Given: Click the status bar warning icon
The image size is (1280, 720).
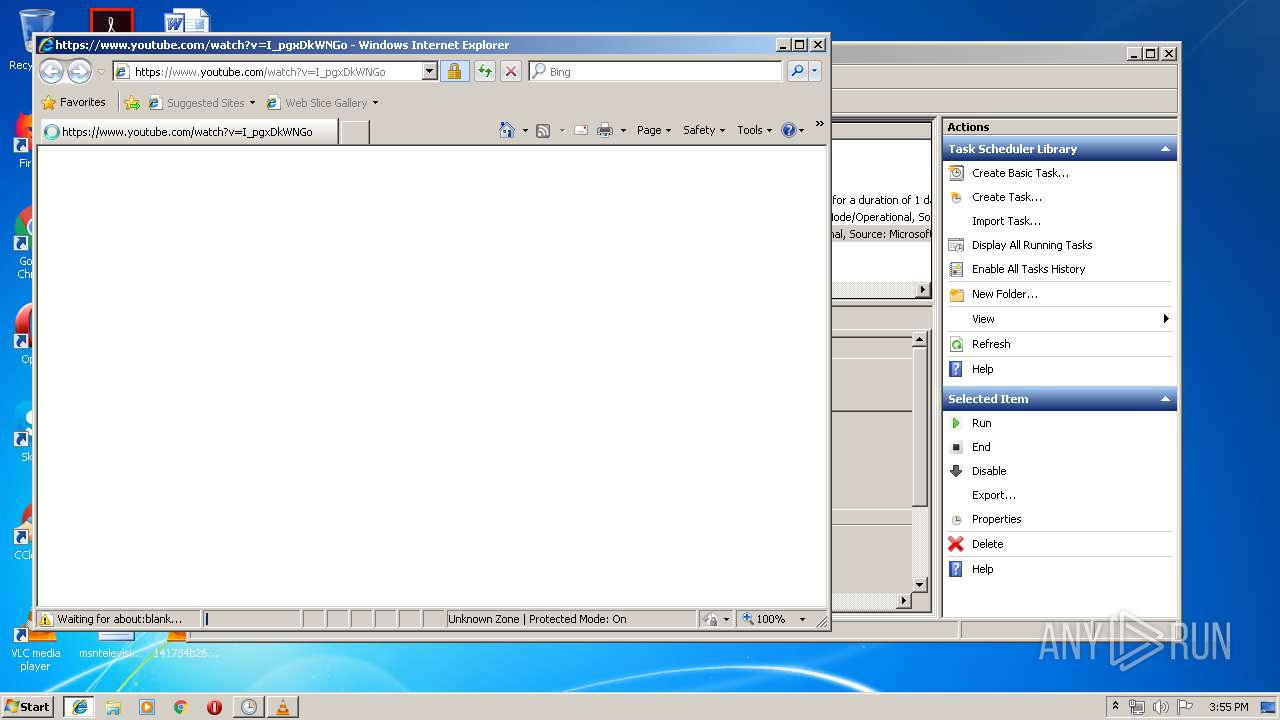Looking at the screenshot, I should coord(46,619).
